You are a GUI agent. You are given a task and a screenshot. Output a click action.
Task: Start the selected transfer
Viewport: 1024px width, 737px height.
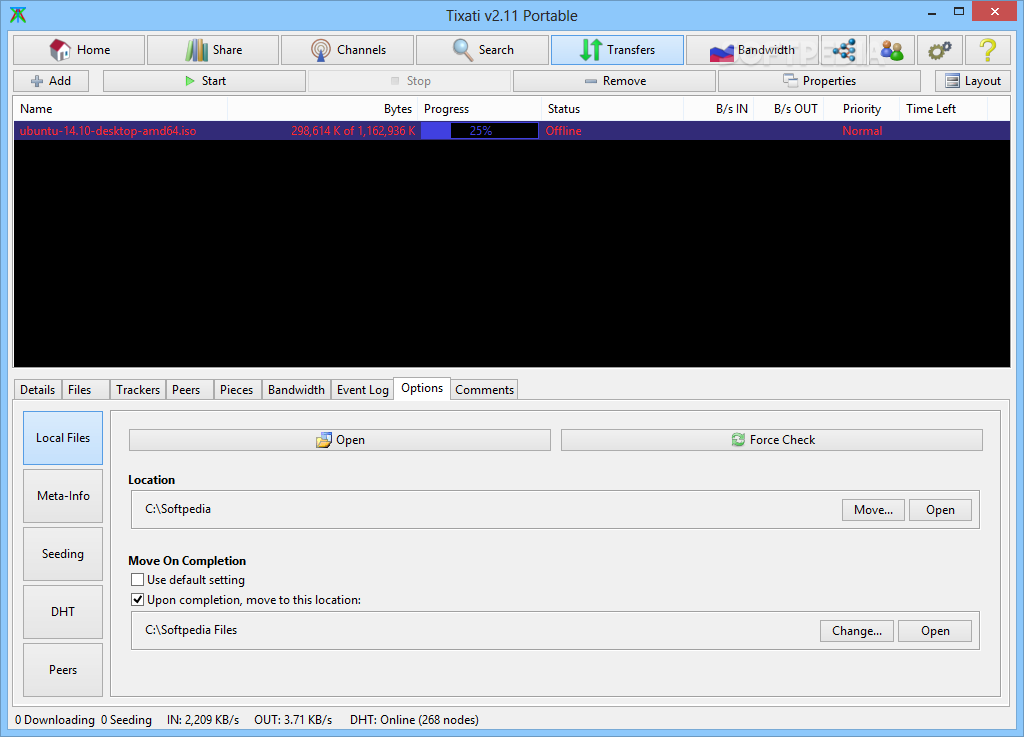coord(204,81)
